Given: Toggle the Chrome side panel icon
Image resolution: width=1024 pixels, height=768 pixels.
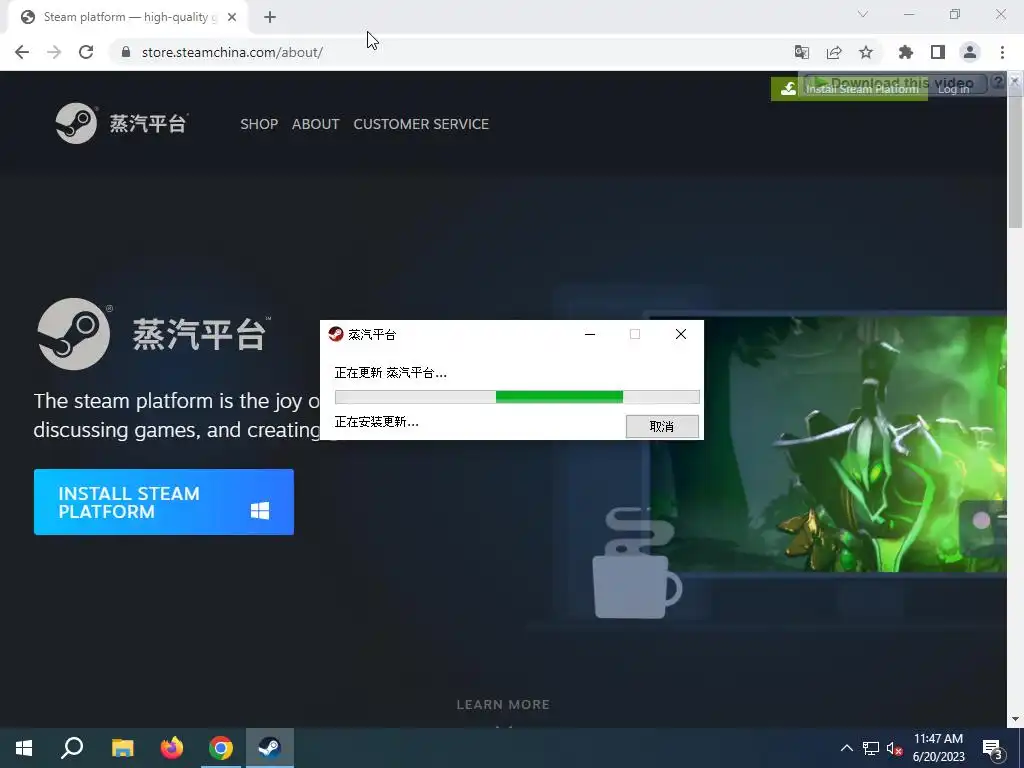Looking at the screenshot, I should (938, 52).
